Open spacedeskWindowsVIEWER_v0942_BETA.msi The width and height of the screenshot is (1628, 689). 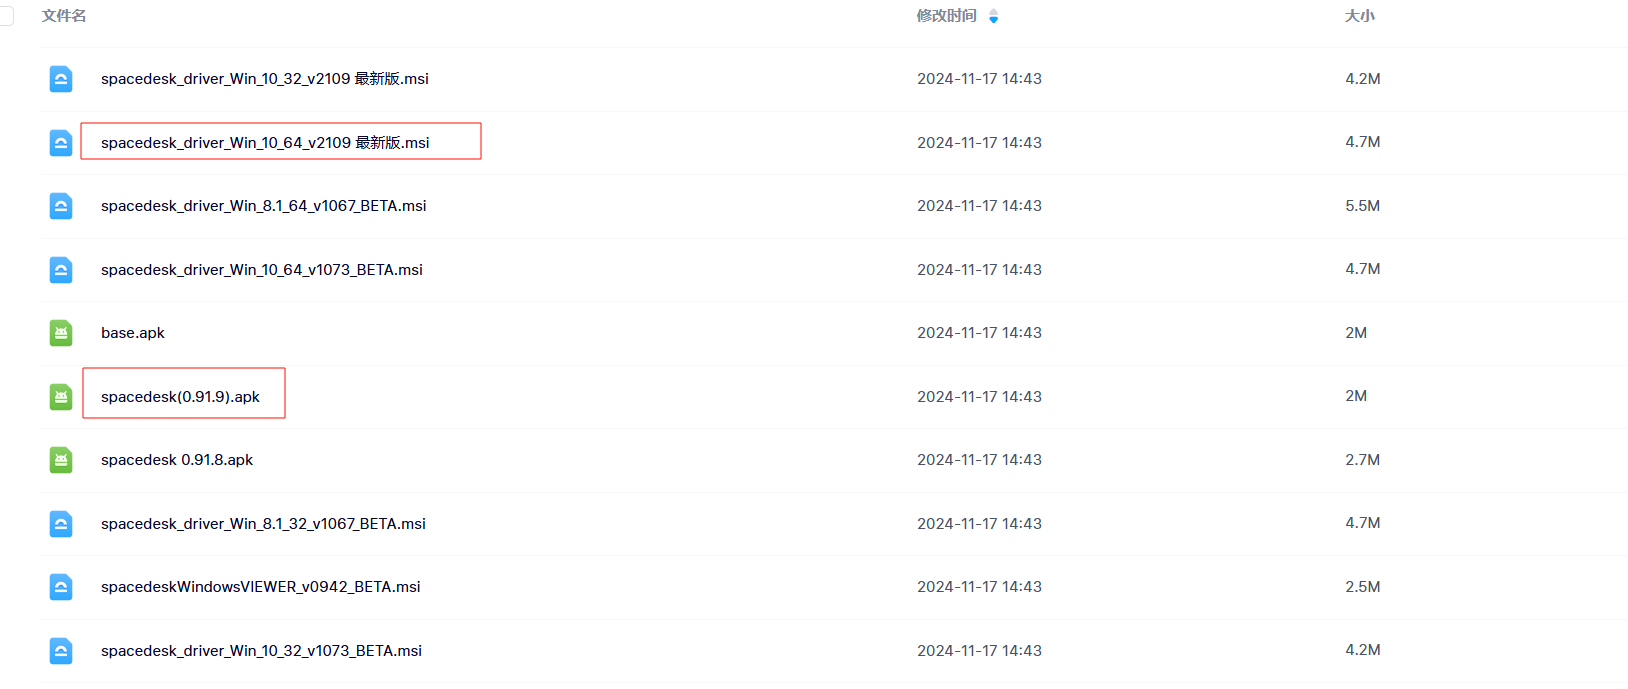coord(260,587)
